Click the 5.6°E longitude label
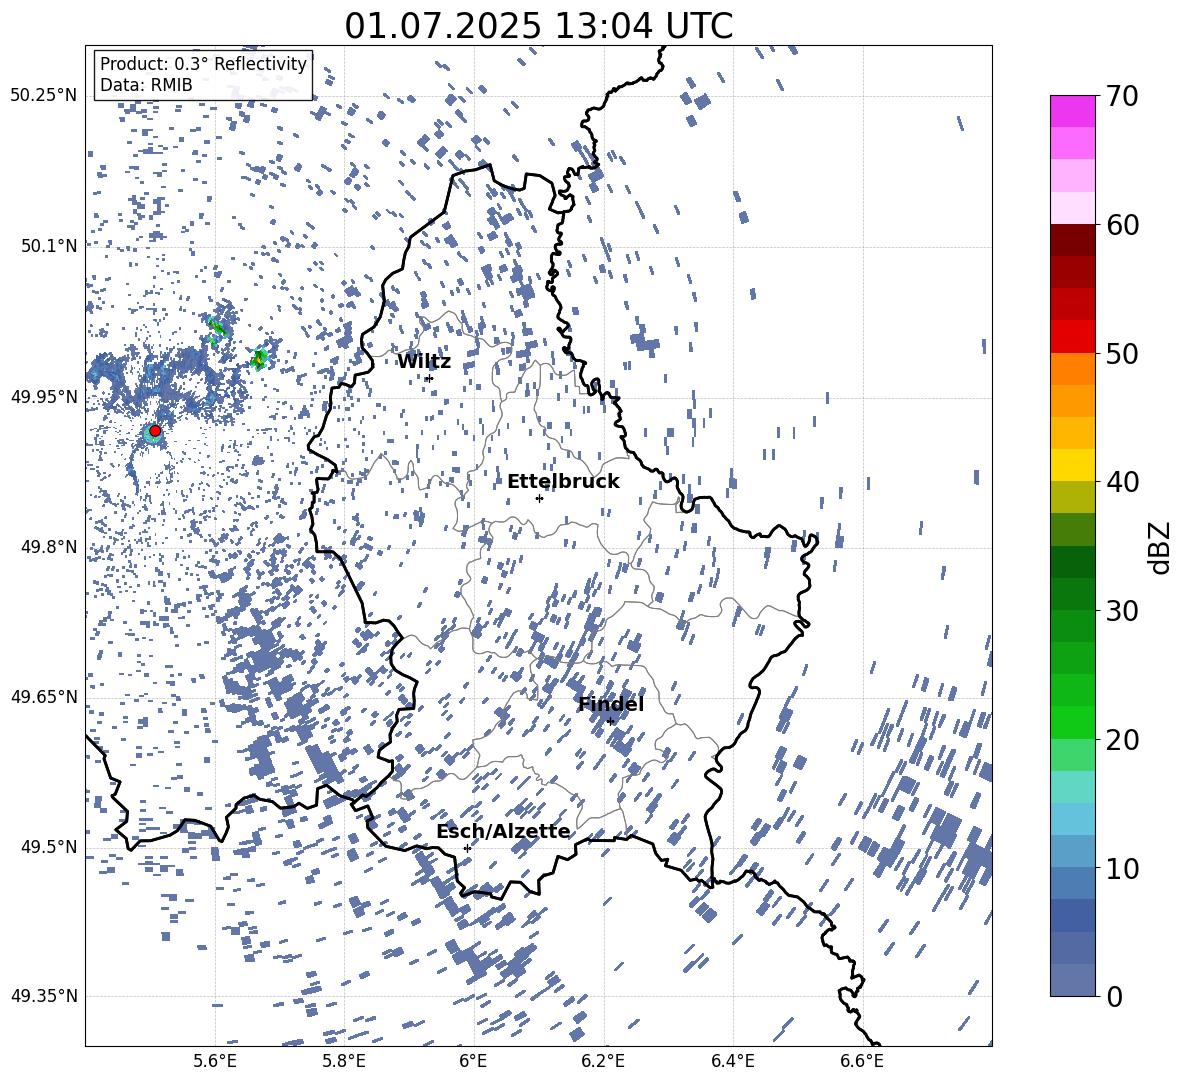1184x1081 pixels. pyautogui.click(x=214, y=1061)
